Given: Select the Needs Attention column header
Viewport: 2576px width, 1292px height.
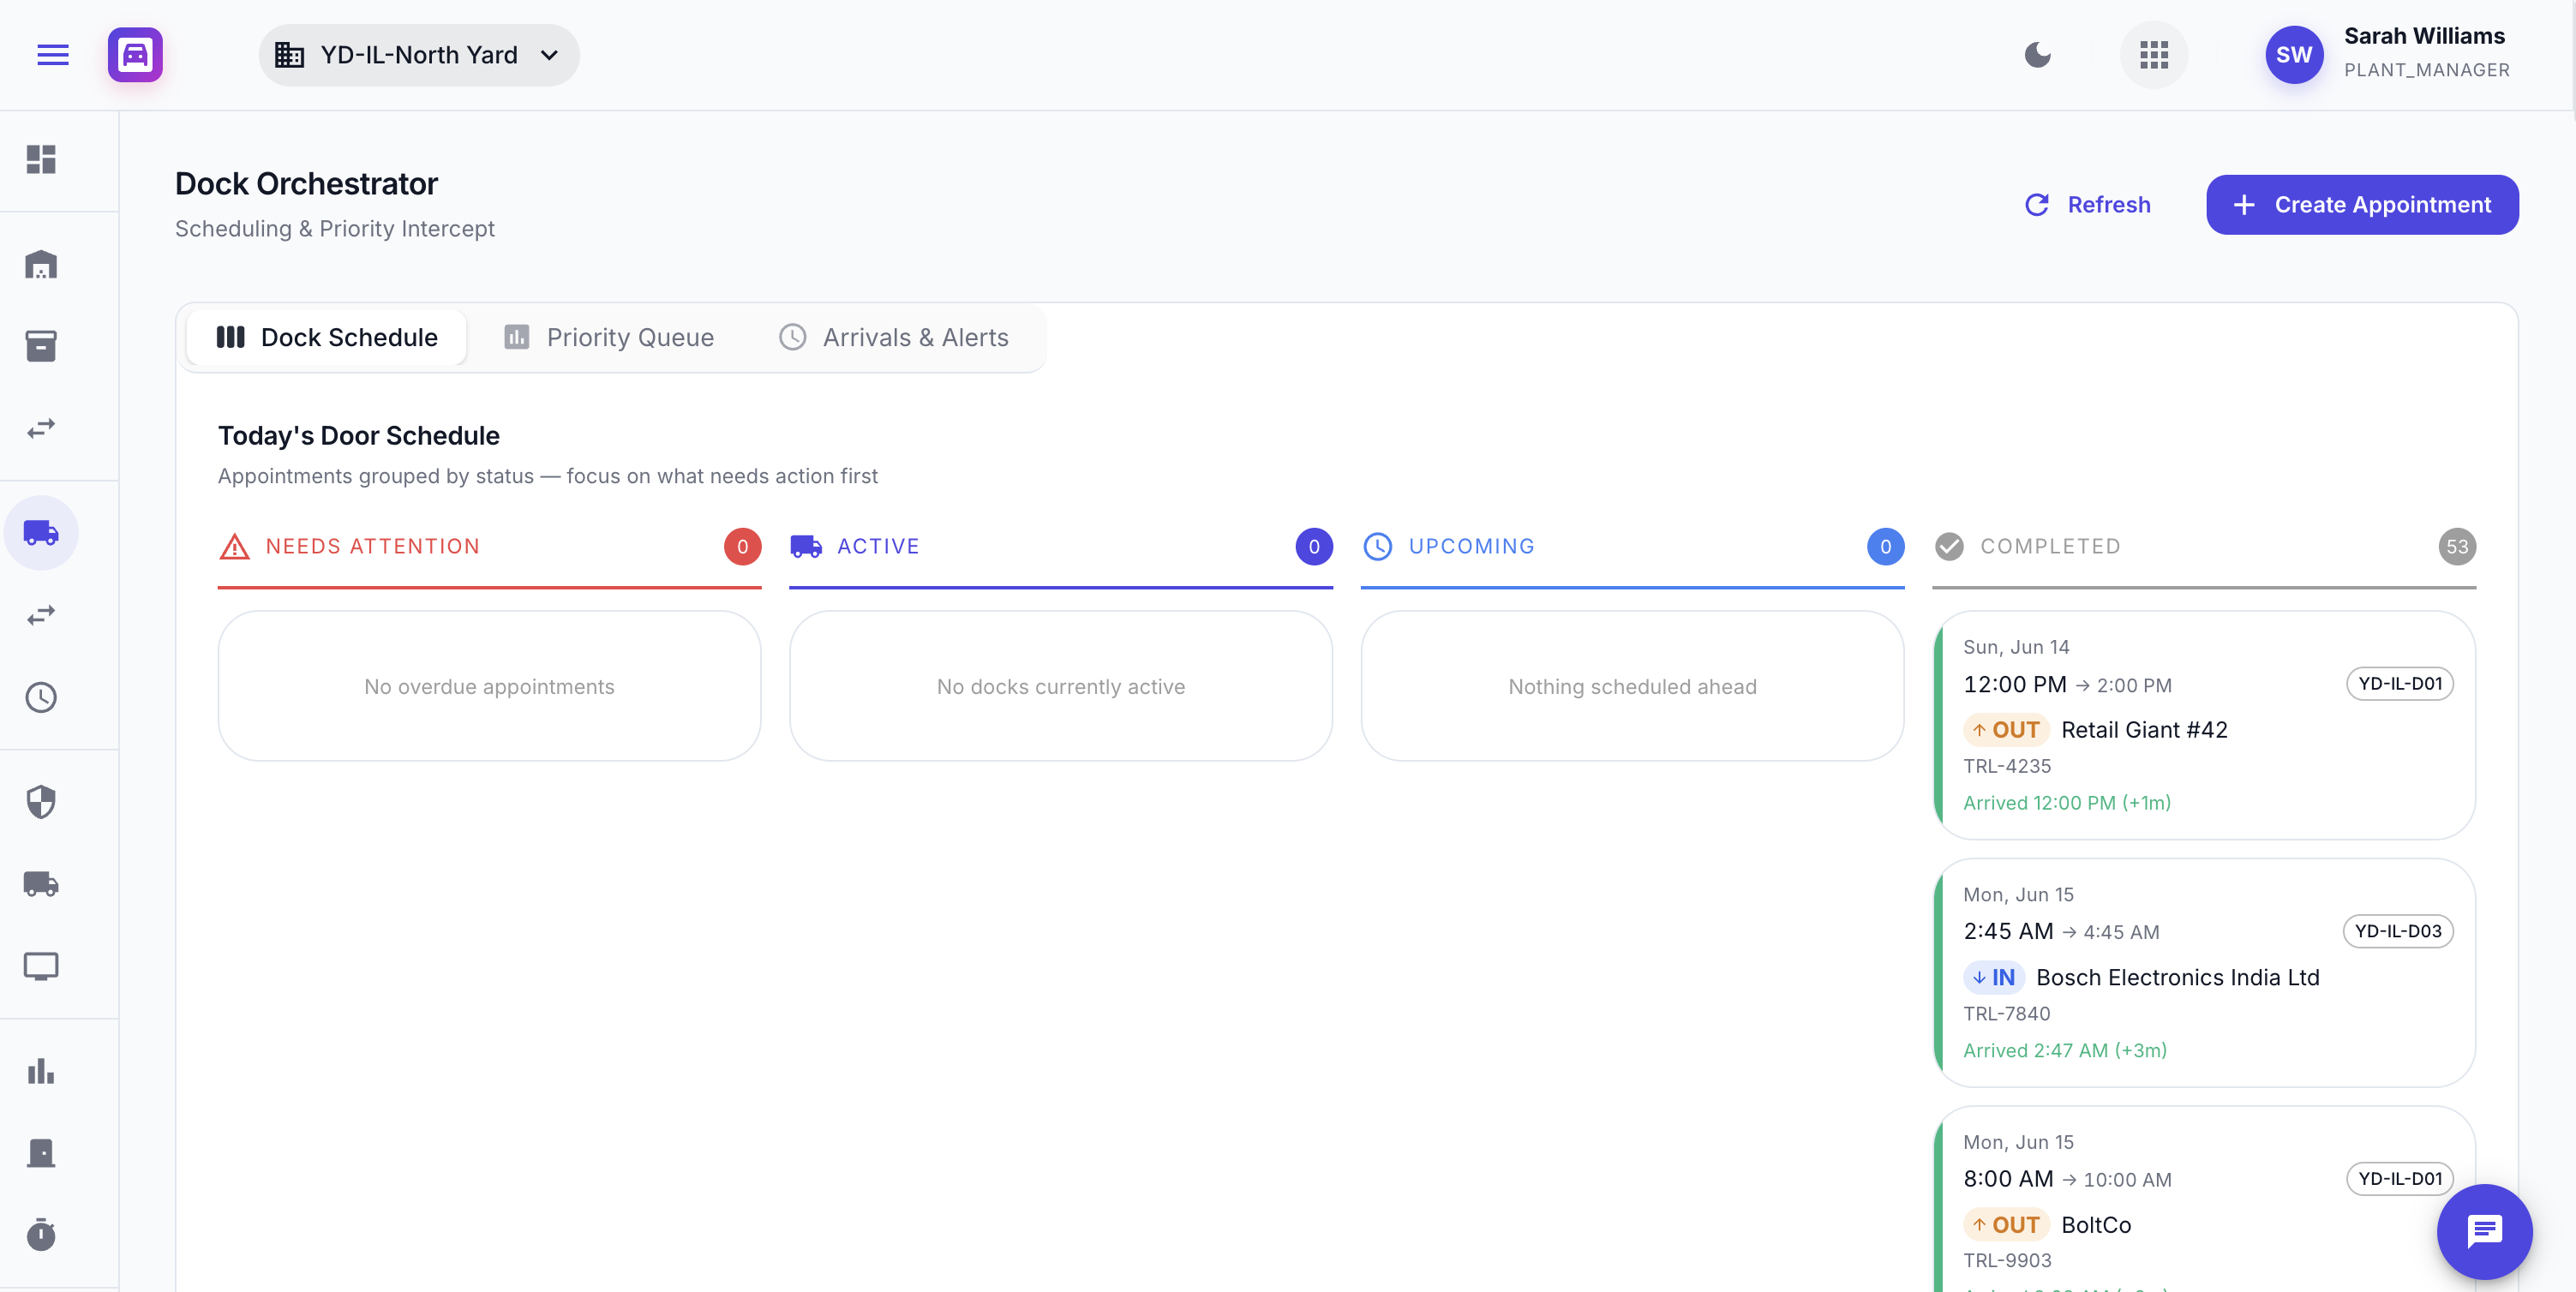Looking at the screenshot, I should click(489, 546).
